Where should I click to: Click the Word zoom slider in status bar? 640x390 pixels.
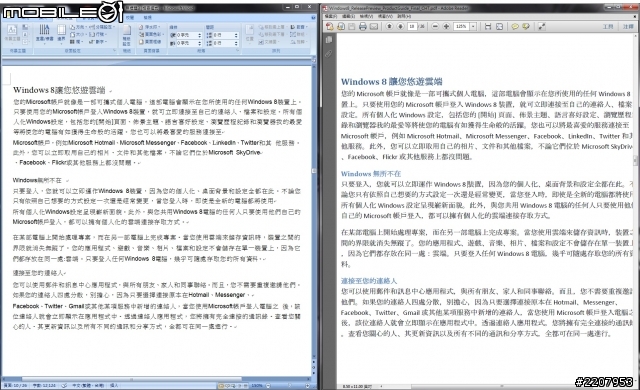point(287,385)
